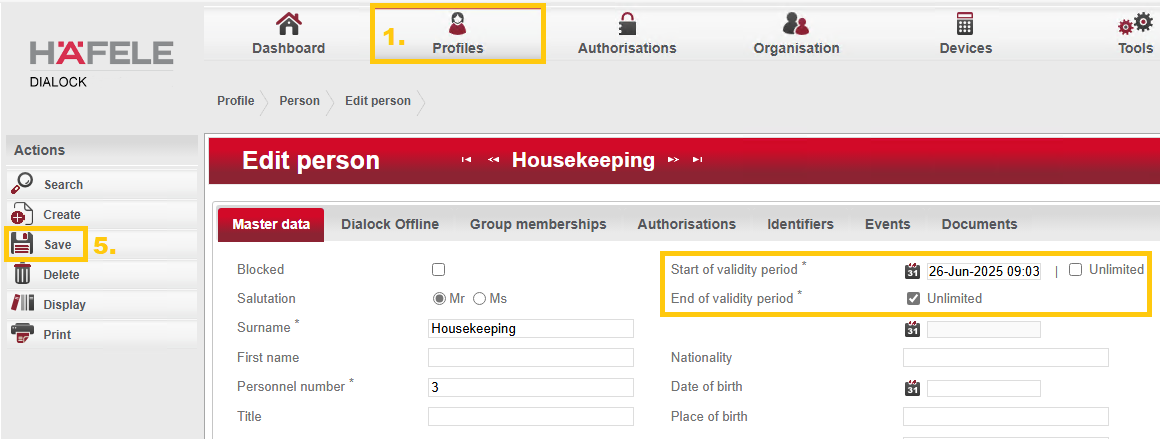This screenshot has width=1160, height=439.
Task: Open the Identifiers tab
Action: click(800, 225)
